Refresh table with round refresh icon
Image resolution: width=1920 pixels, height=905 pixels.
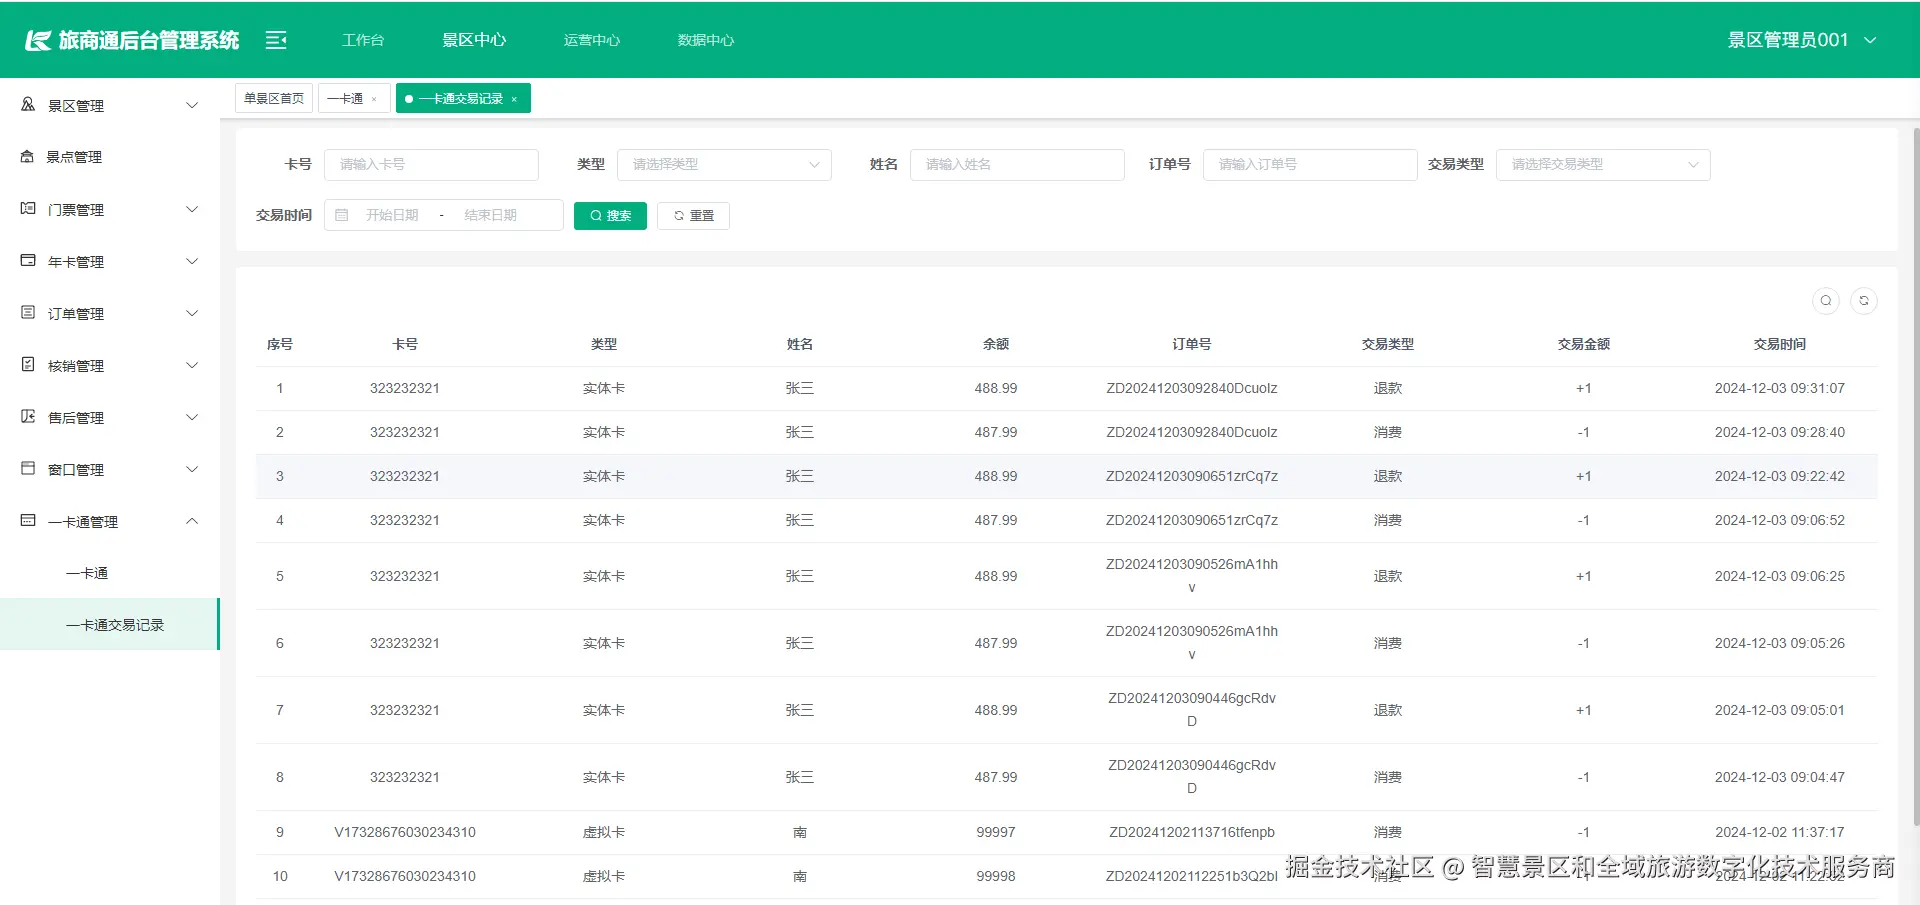click(1864, 301)
